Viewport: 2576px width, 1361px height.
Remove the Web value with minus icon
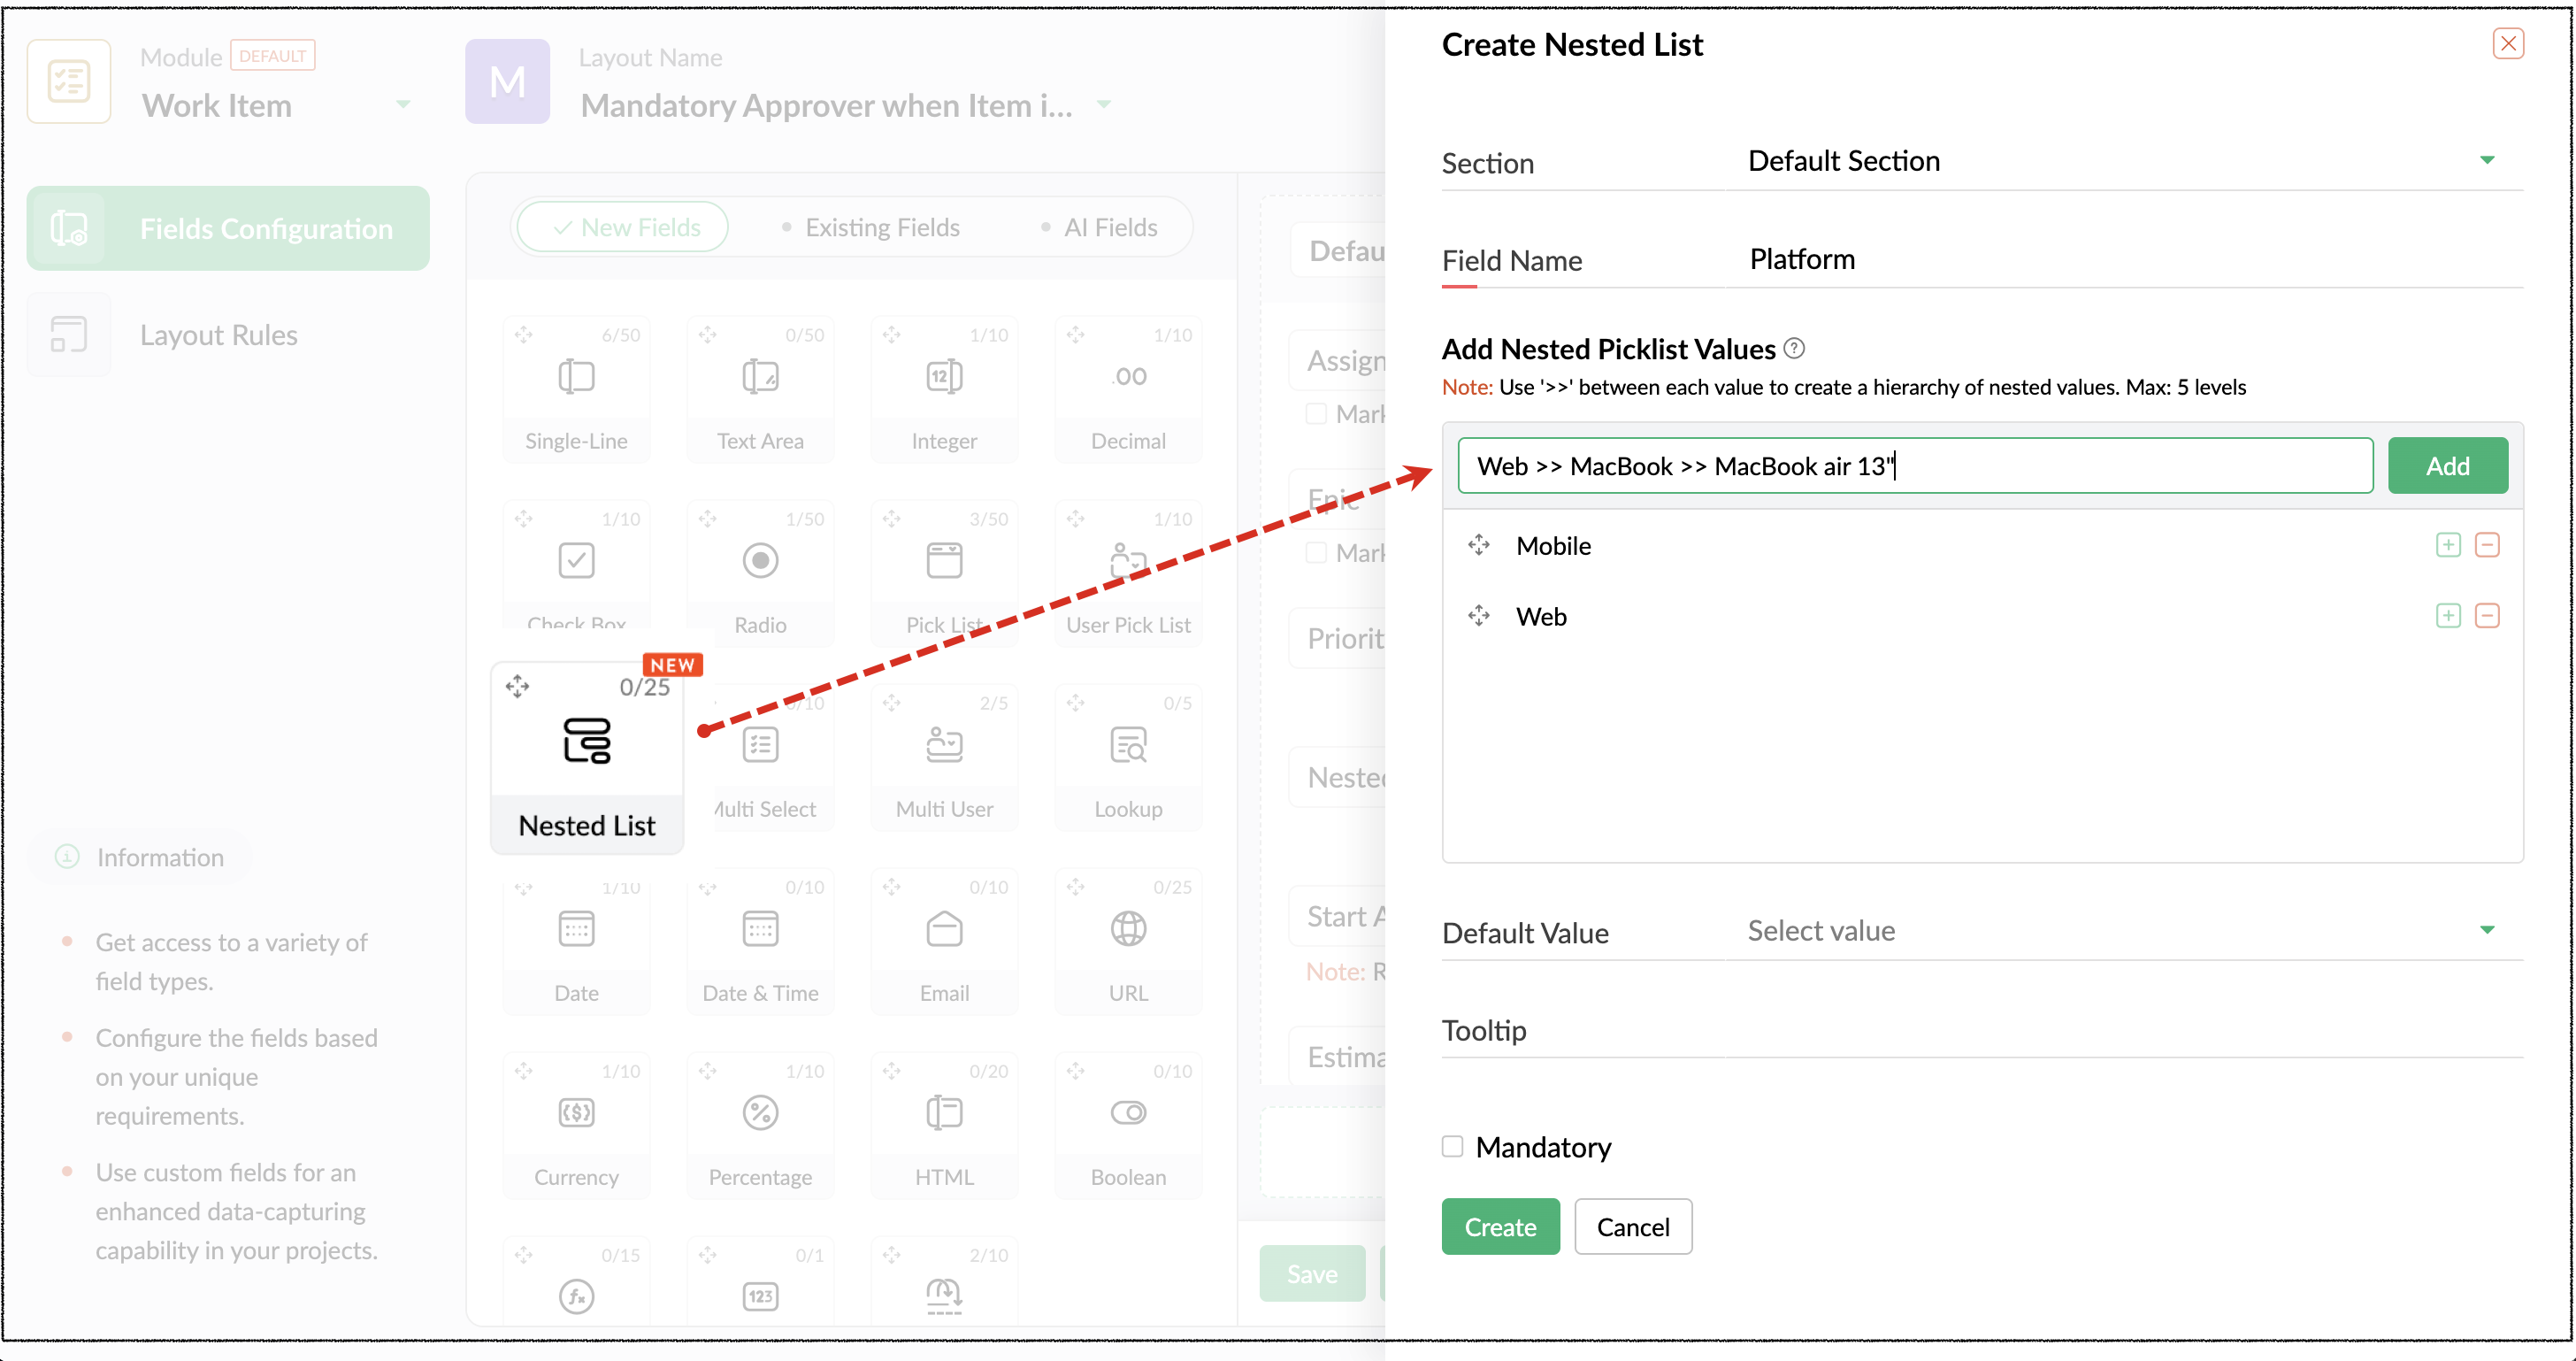2487,616
